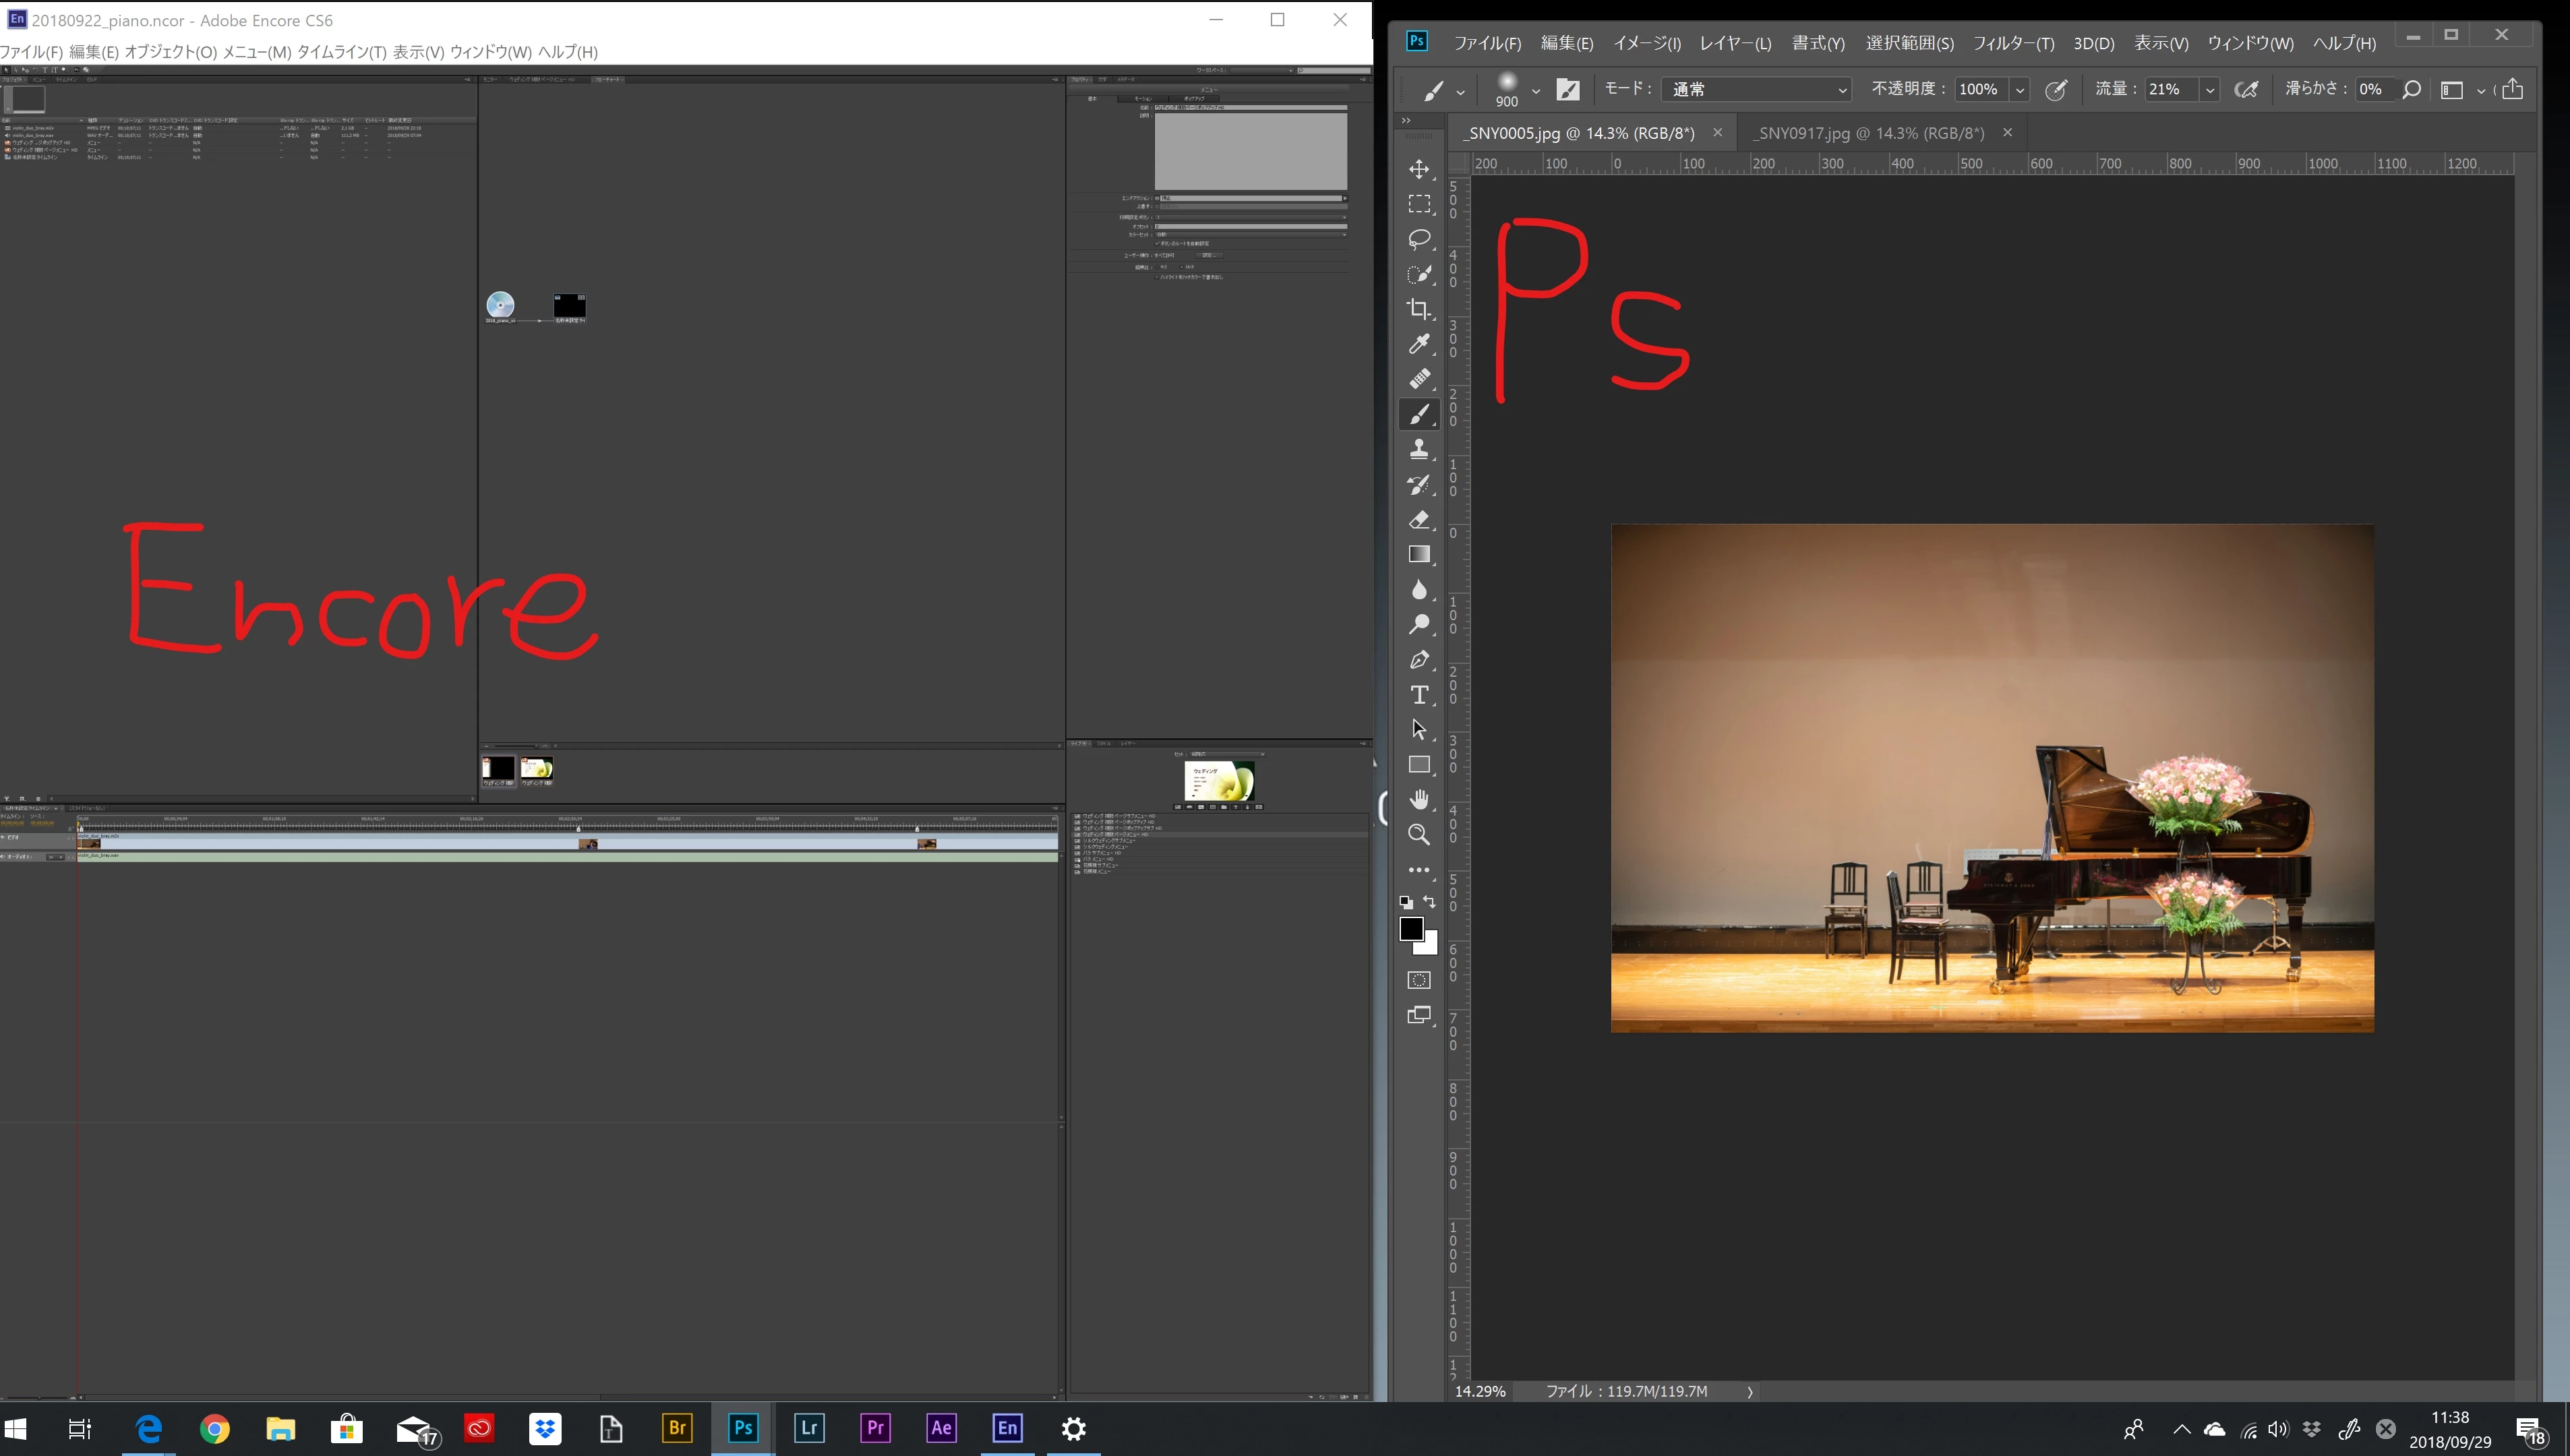
Task: Select the 16:9 aspect ratio radio button
Action: pyautogui.click(x=1181, y=267)
